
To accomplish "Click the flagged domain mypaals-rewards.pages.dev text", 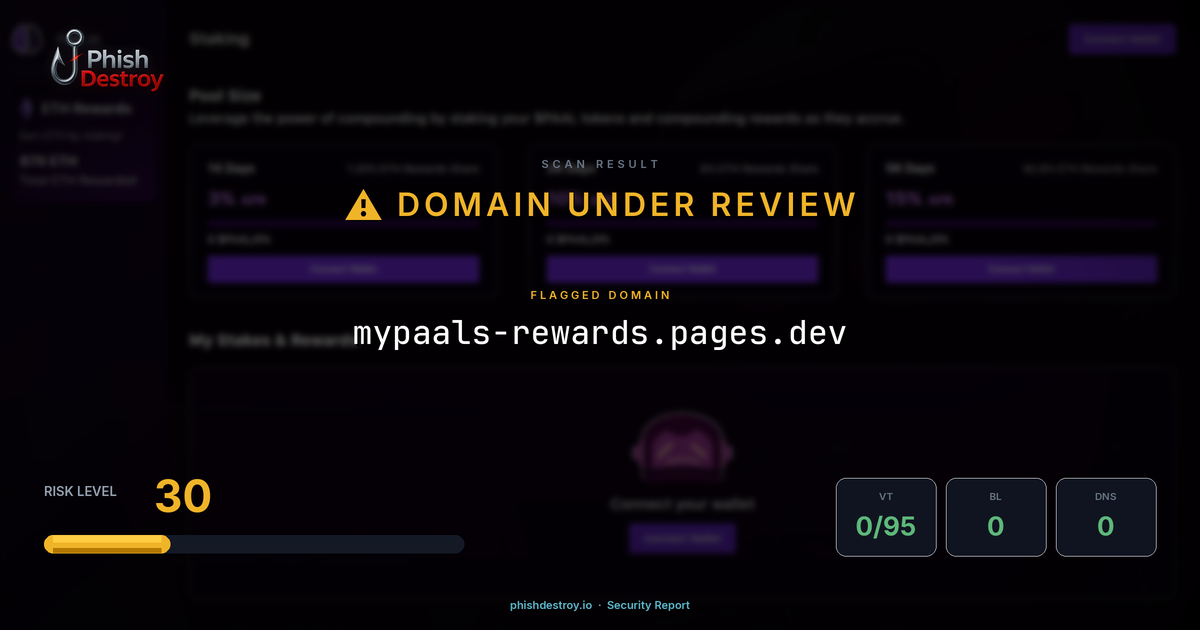I will point(600,331).
